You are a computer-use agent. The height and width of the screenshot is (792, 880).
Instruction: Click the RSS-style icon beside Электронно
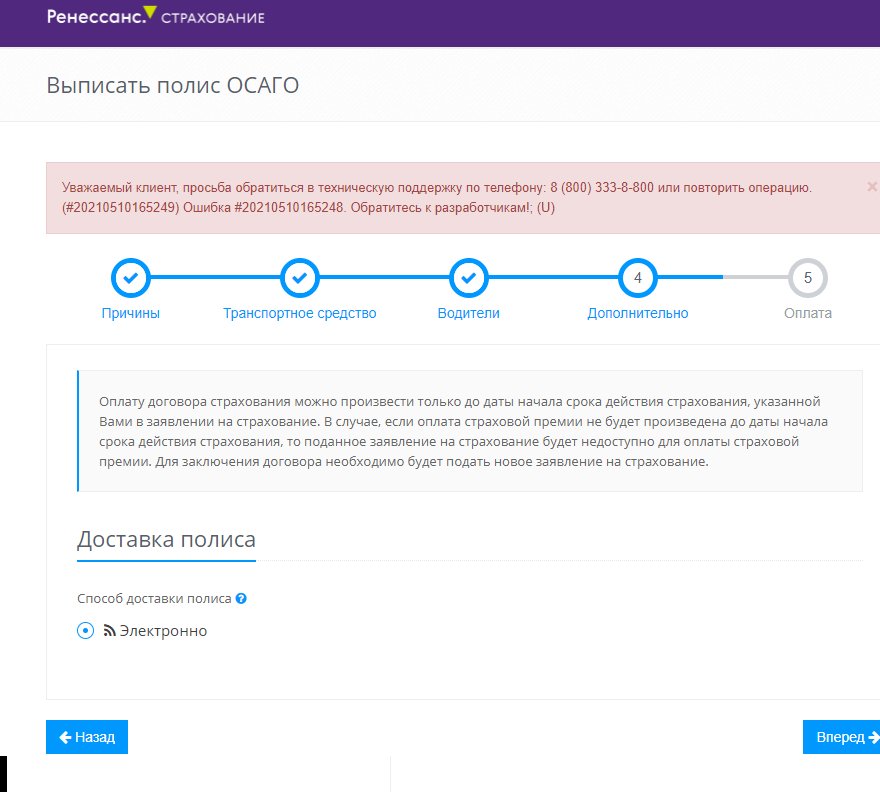pos(109,631)
